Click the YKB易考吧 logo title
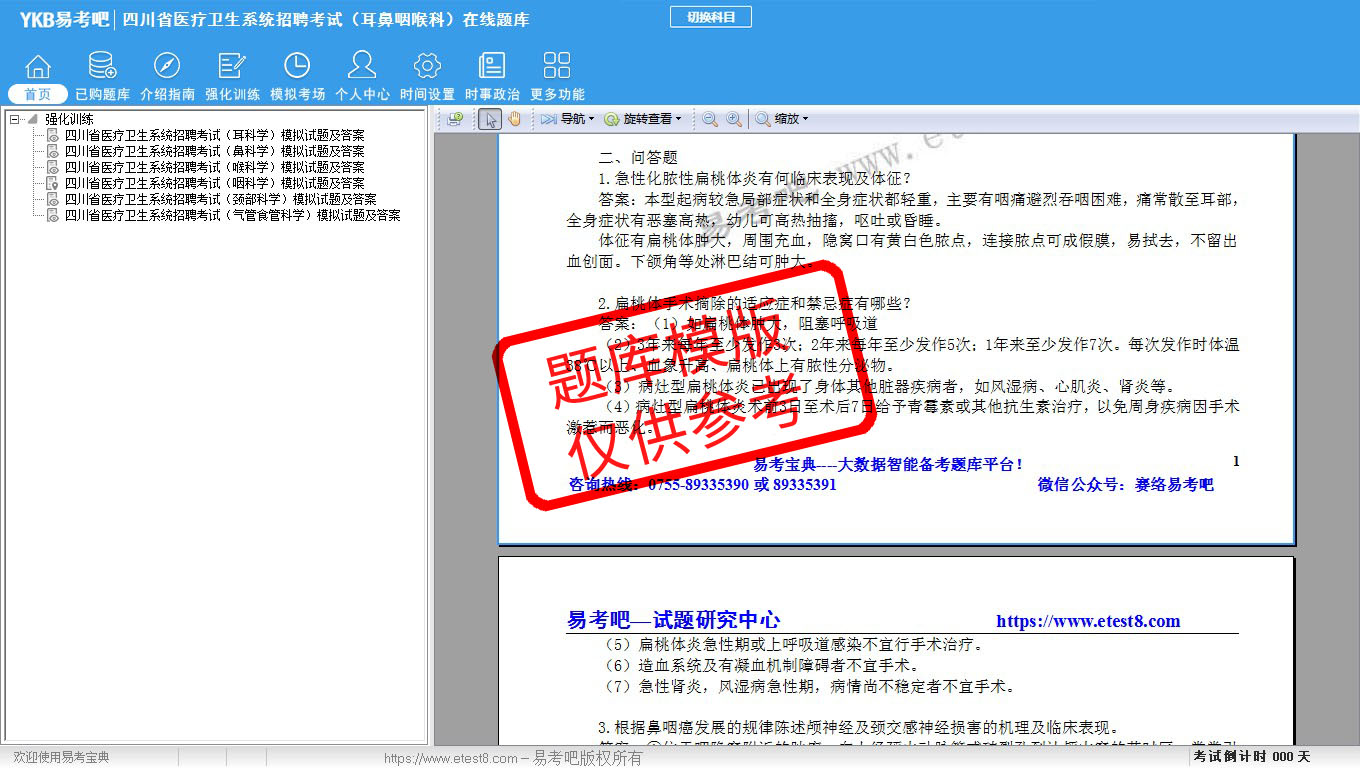This screenshot has height=768, width=1360. [63, 19]
